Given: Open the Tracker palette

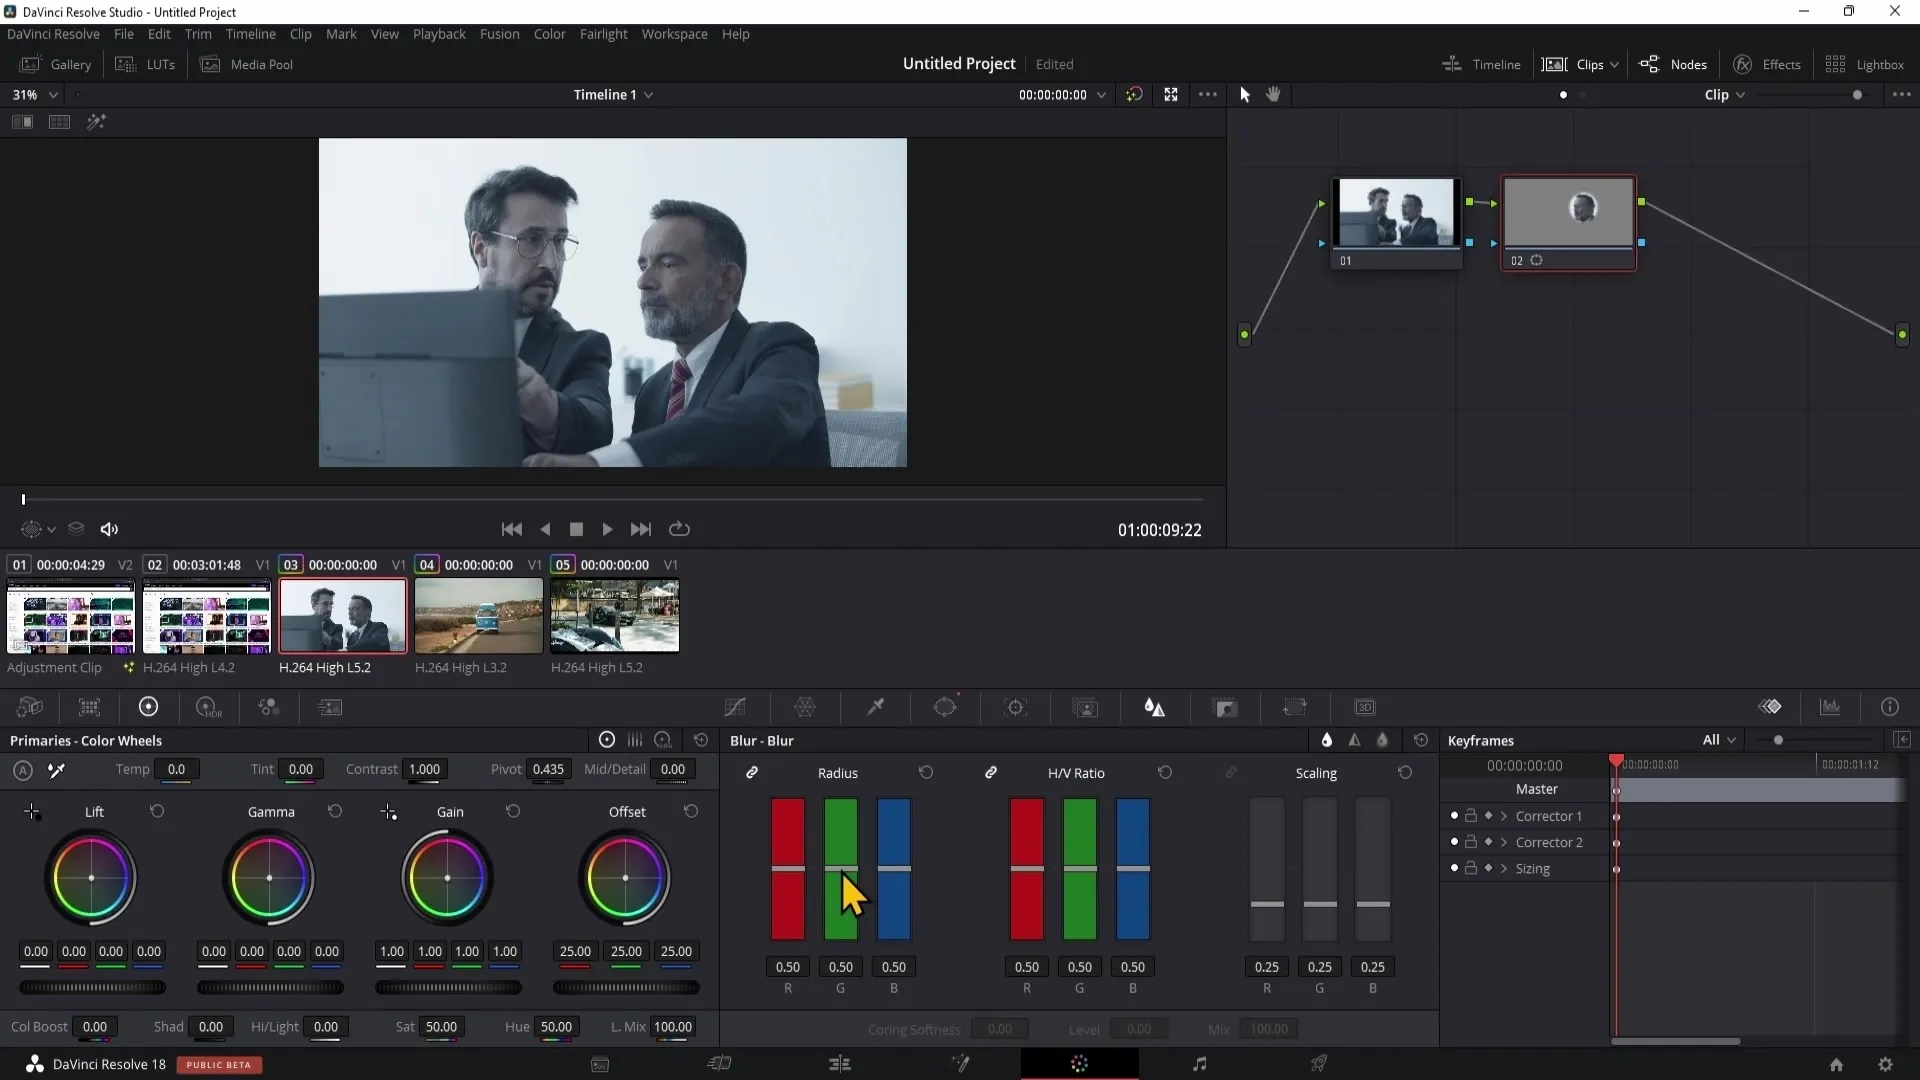Looking at the screenshot, I should [x=1016, y=707].
